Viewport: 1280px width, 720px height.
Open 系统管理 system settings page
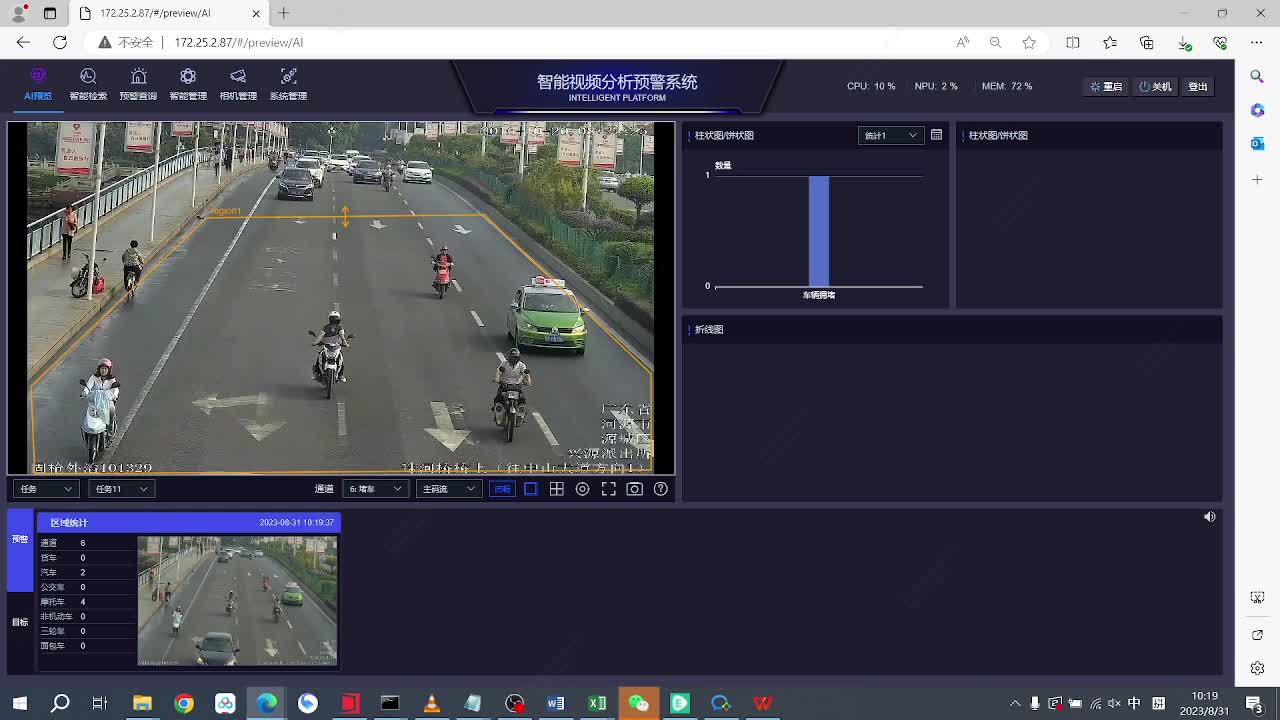pos(288,84)
